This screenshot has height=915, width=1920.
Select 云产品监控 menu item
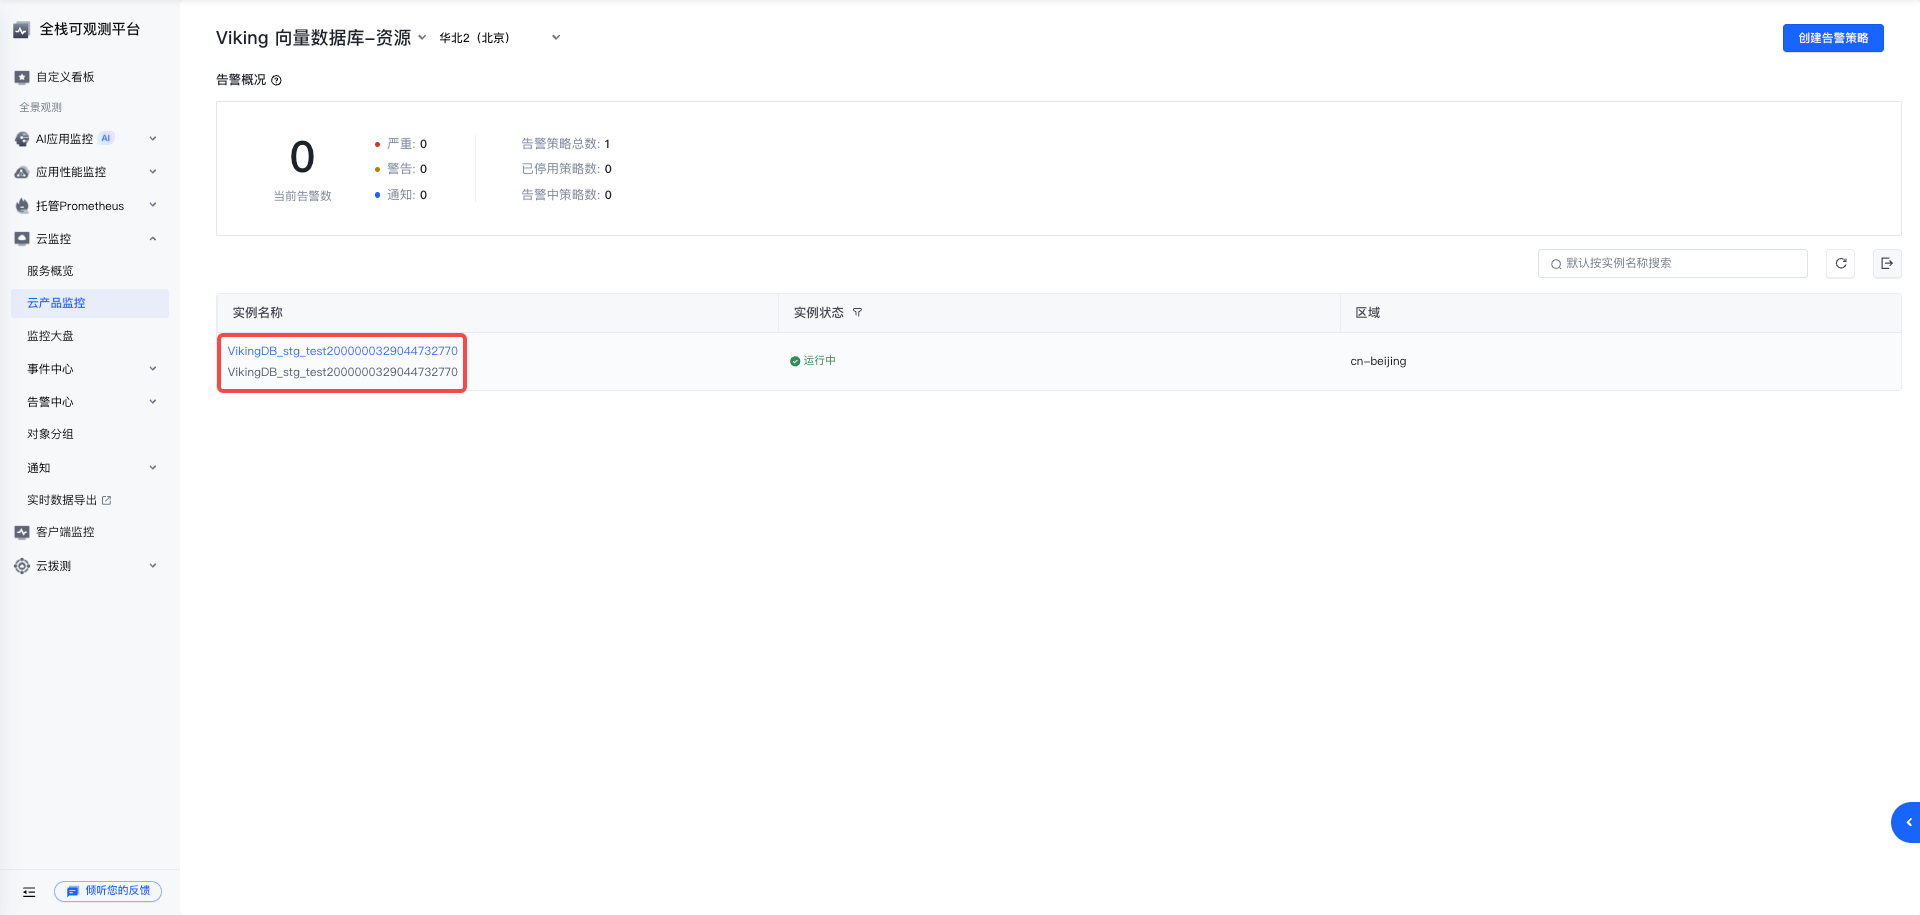[90, 303]
